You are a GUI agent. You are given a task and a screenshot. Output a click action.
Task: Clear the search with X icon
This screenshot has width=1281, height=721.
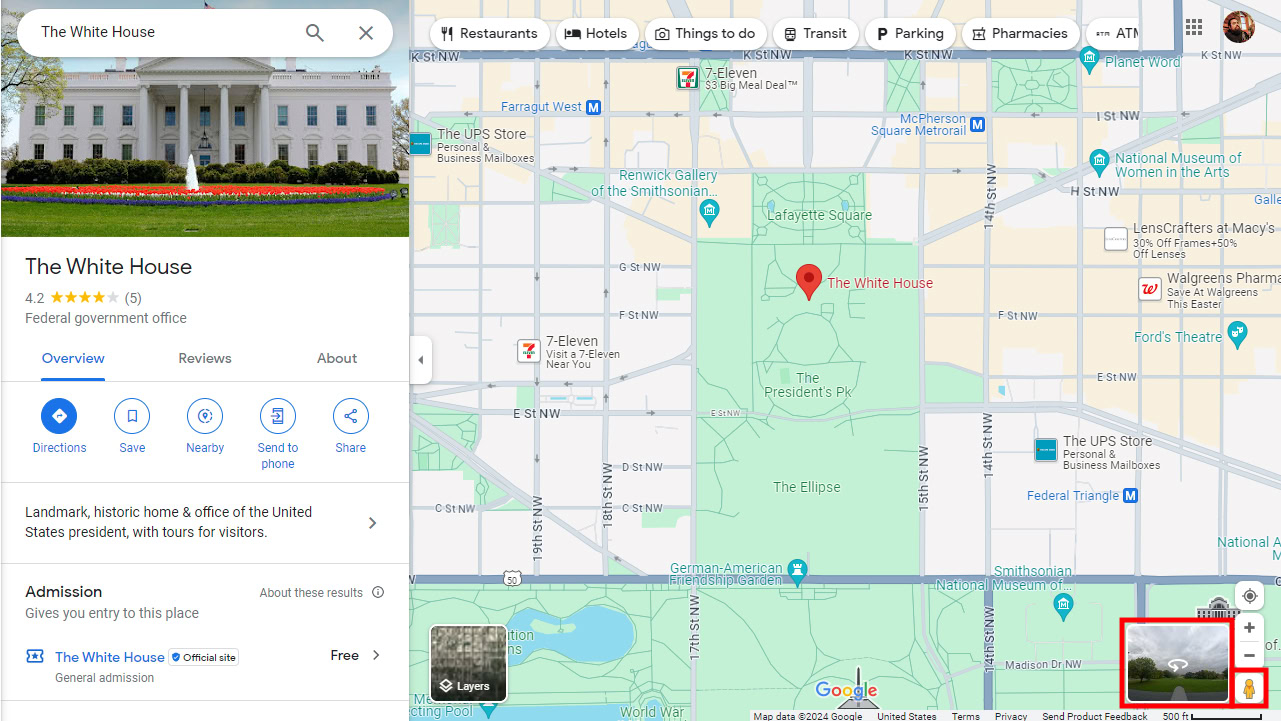coord(366,33)
